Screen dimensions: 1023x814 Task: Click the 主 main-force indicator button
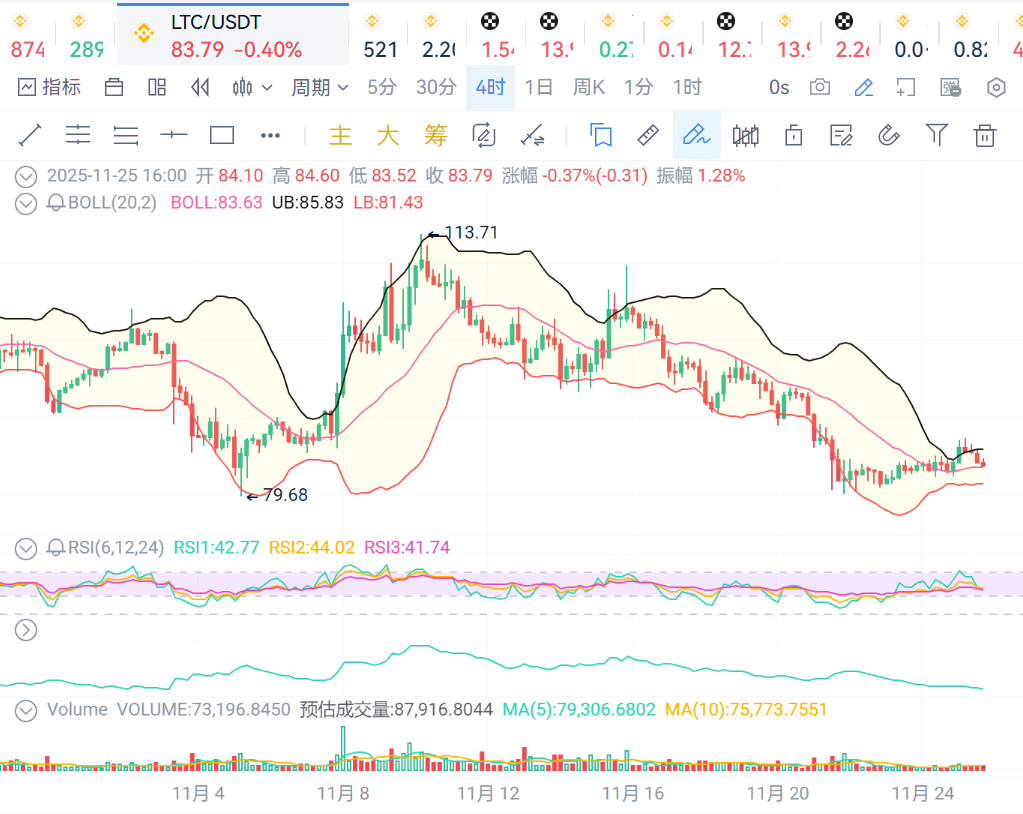point(341,135)
